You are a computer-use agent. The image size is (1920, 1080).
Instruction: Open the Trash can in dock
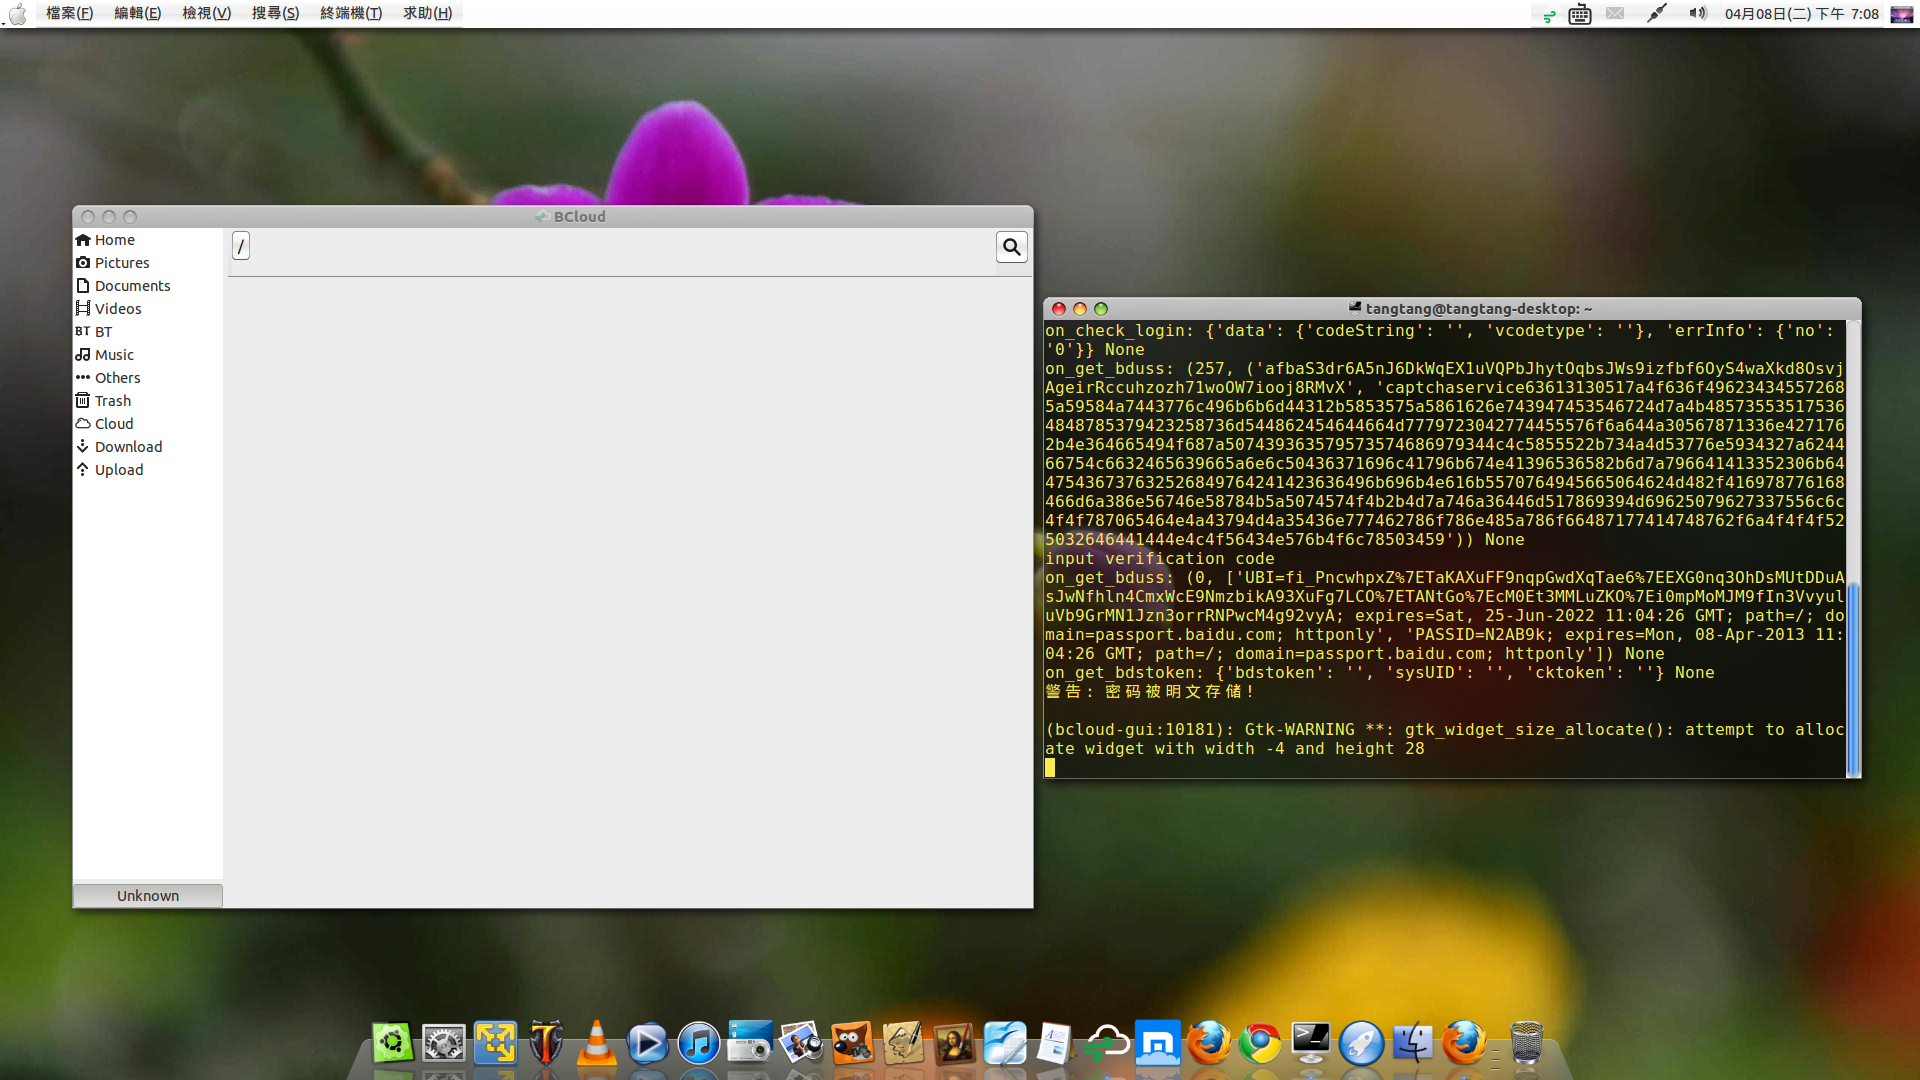click(x=1527, y=1043)
